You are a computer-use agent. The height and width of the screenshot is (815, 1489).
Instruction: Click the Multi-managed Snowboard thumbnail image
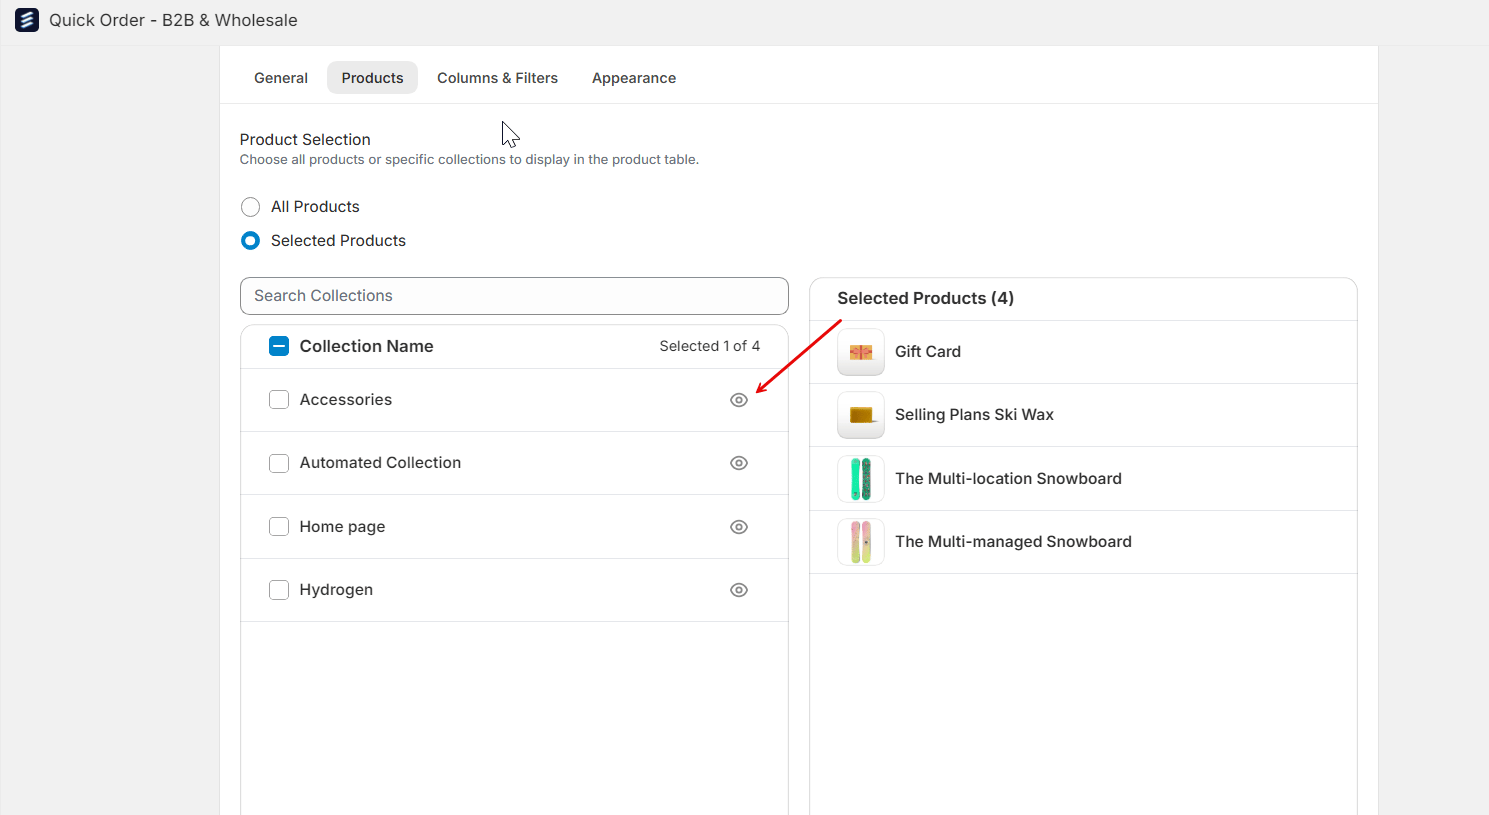(x=861, y=542)
